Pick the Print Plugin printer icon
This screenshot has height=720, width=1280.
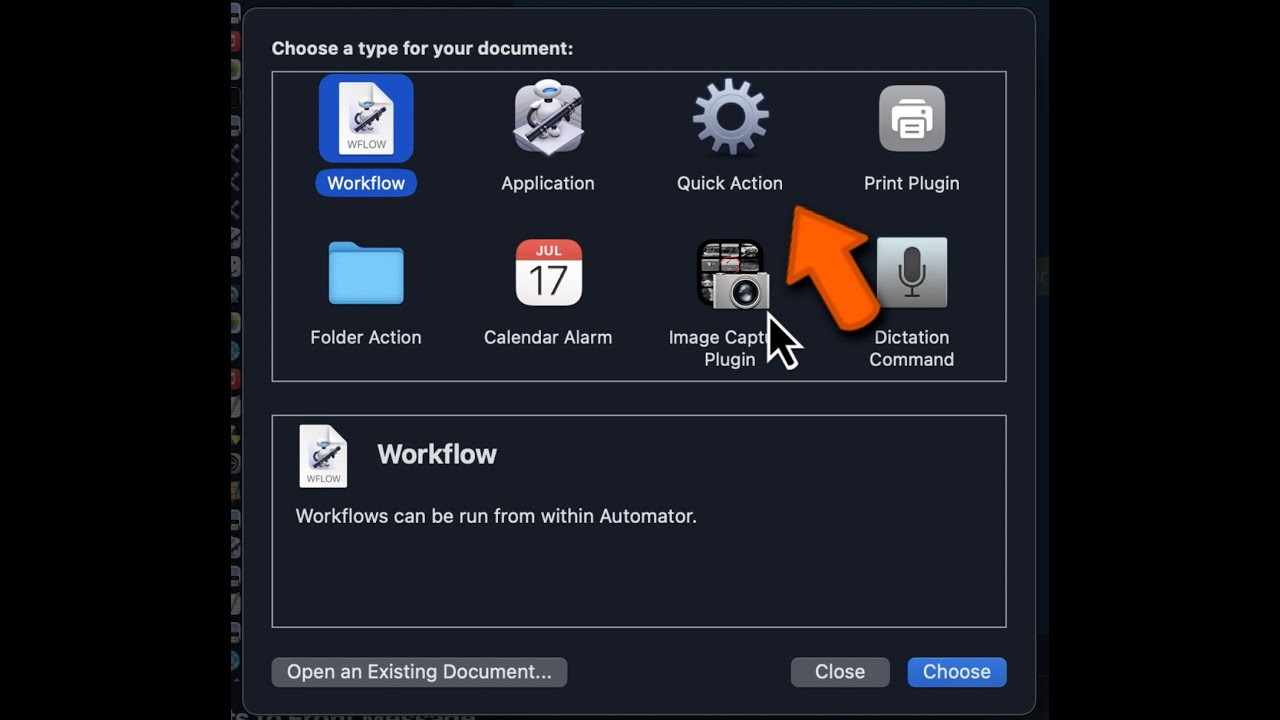coord(912,118)
